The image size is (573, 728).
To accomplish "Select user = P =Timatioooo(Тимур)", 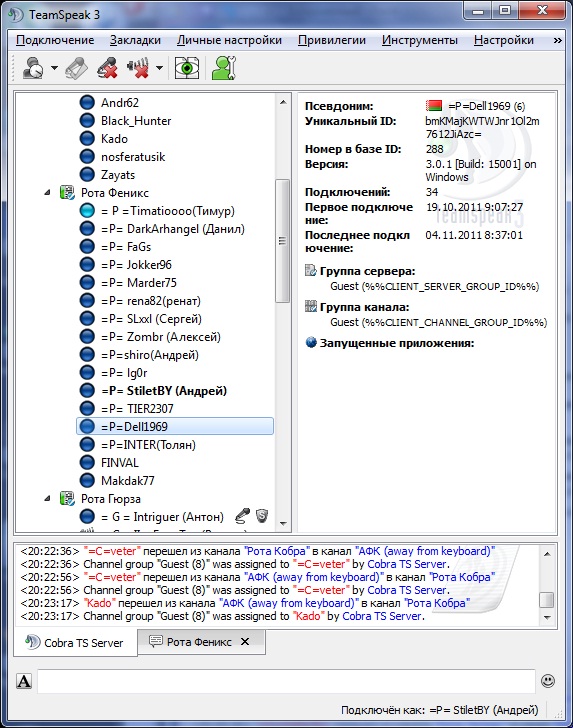I will [x=168, y=211].
